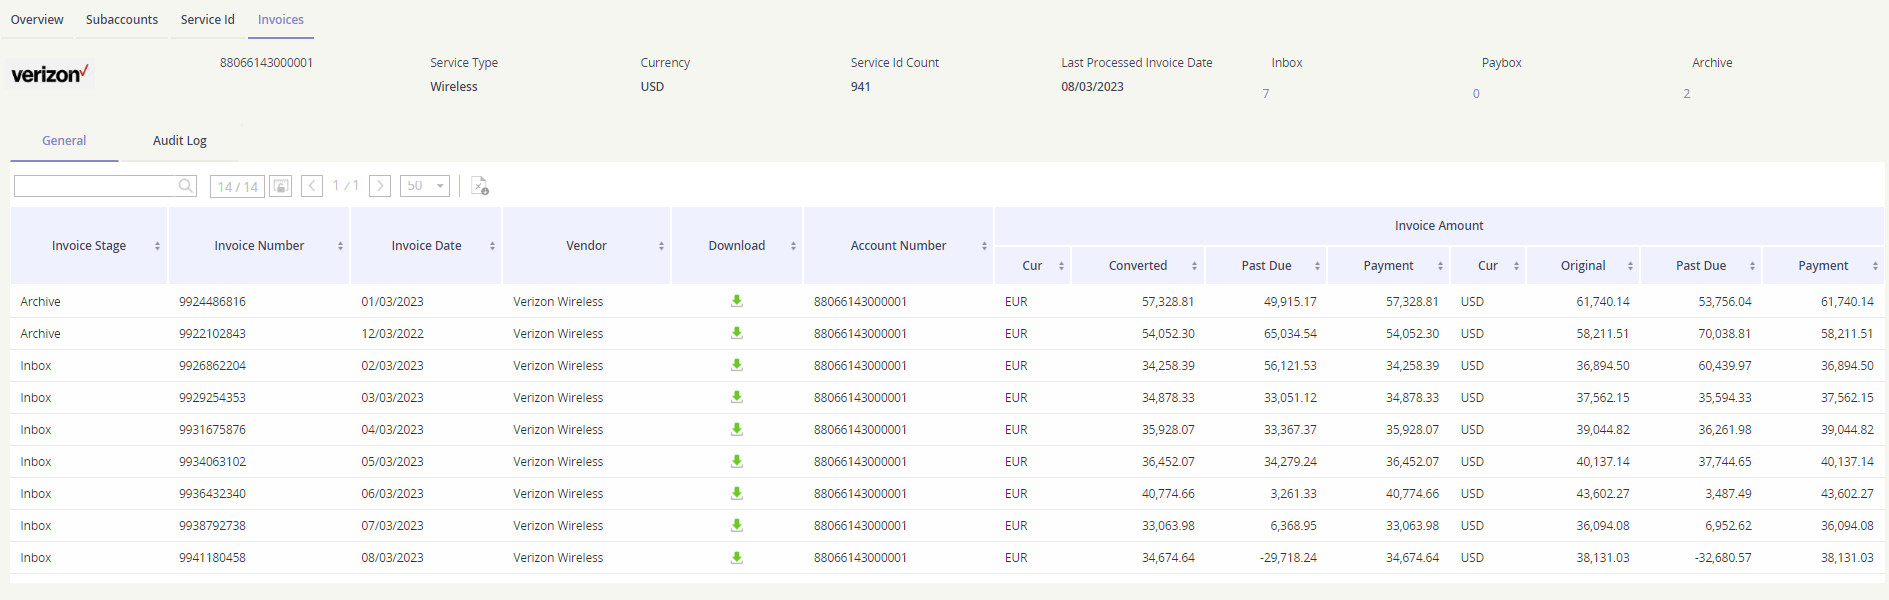Go to the previous page of results
The image size is (1889, 600).
pos(312,186)
